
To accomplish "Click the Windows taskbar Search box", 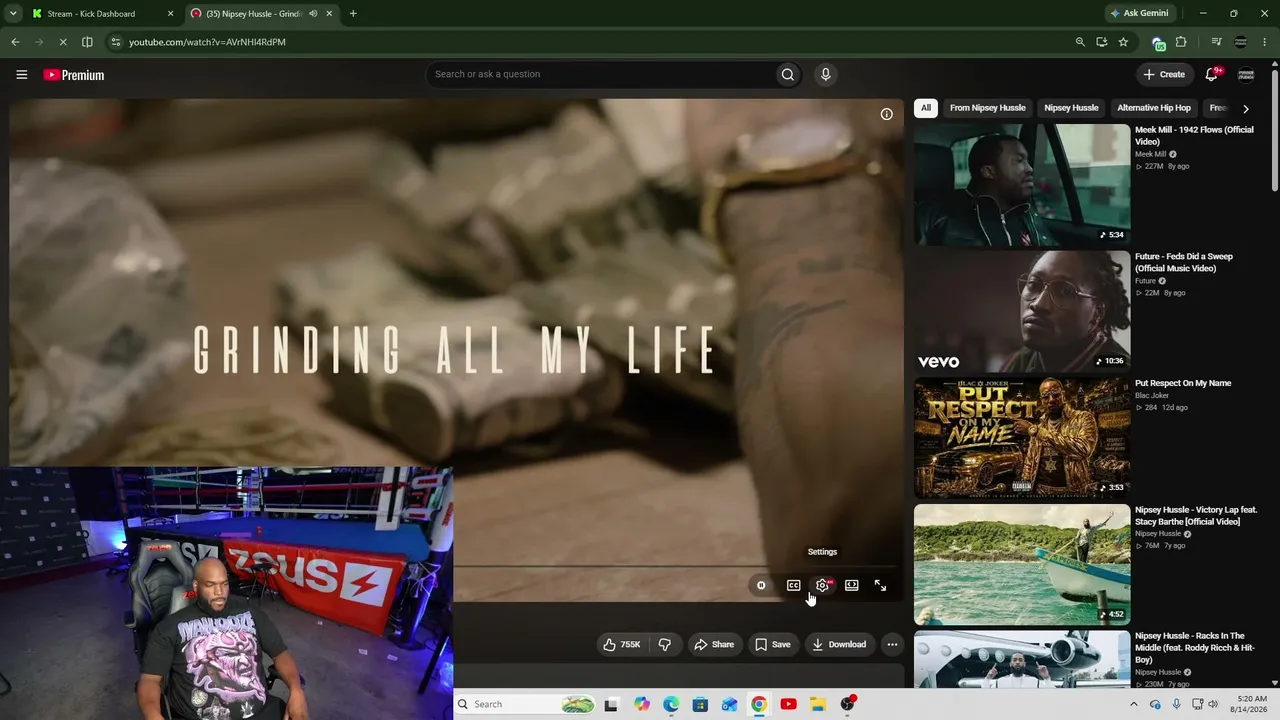I will [526, 704].
